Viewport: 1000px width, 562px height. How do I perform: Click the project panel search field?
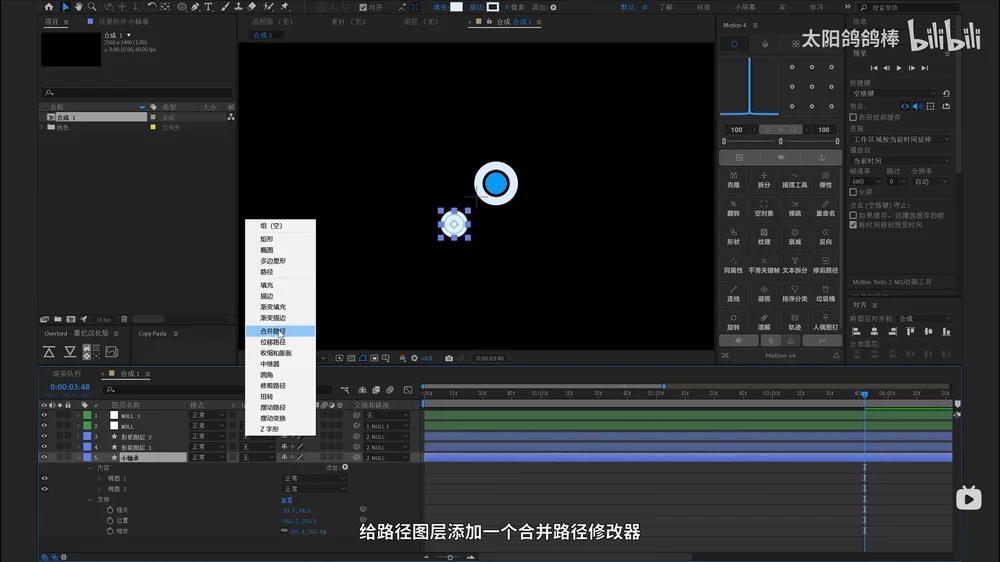[137, 93]
